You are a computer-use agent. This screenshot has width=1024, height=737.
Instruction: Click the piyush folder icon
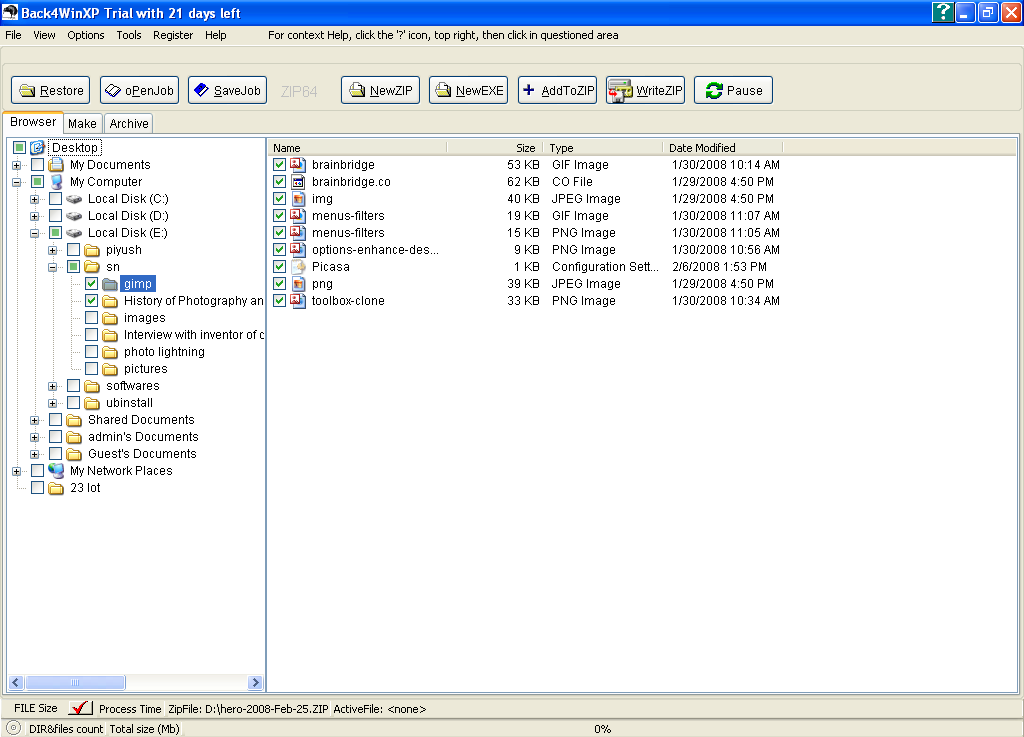(x=92, y=250)
